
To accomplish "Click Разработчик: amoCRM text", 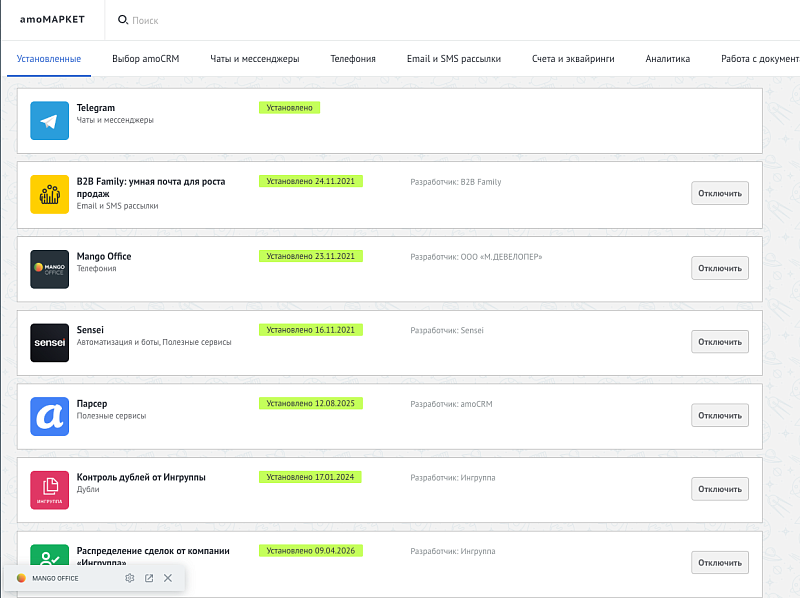I will coord(452,404).
